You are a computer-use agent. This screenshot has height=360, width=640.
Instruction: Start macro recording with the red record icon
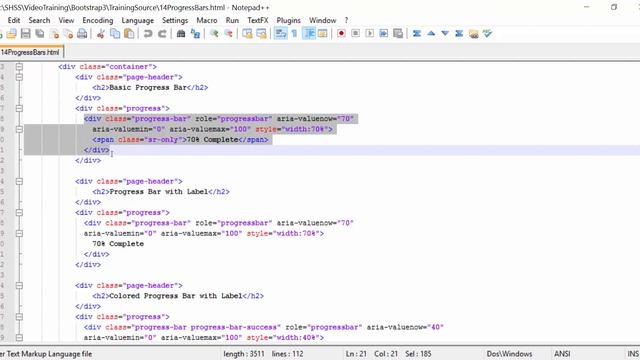pyautogui.click(x=341, y=33)
